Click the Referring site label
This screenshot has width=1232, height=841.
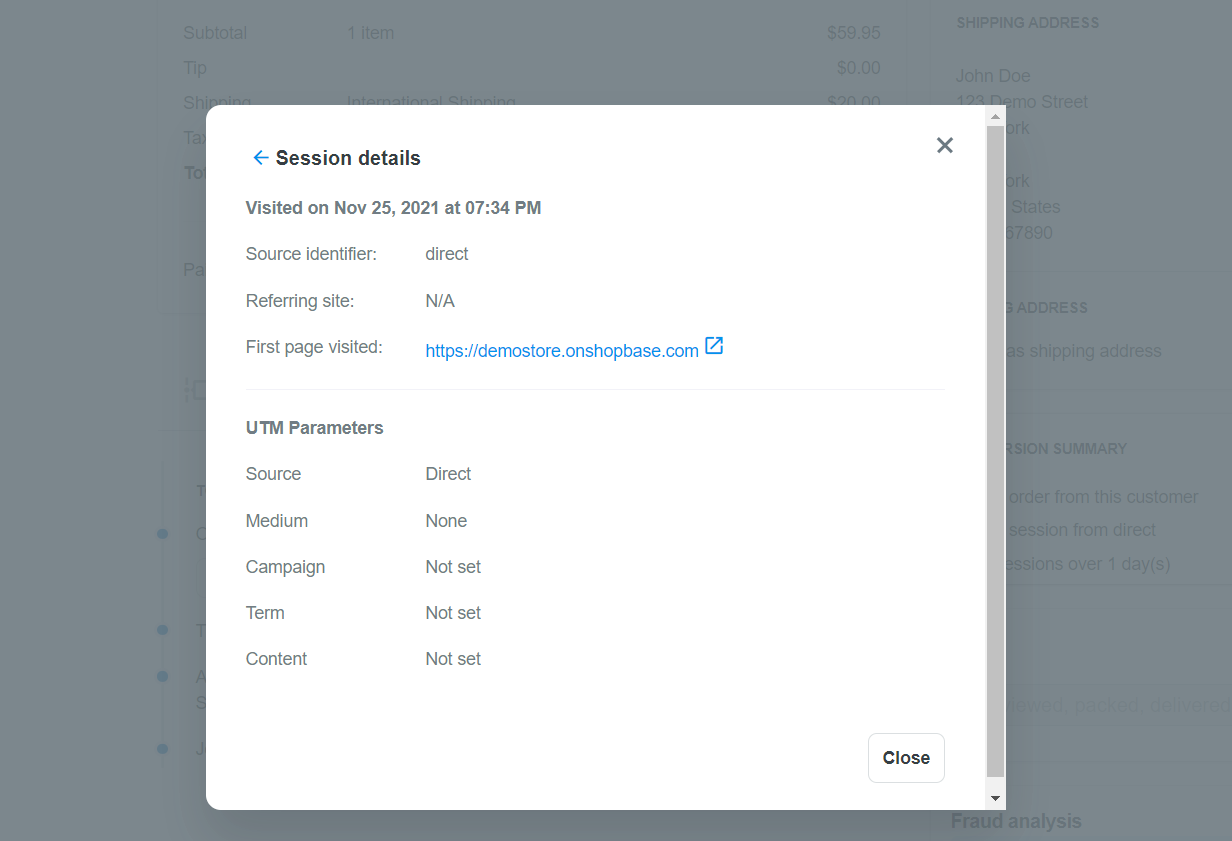pyautogui.click(x=300, y=301)
